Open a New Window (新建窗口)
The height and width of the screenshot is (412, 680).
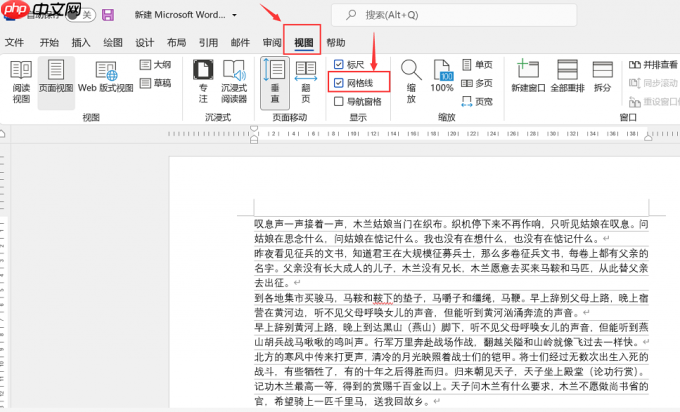pos(528,76)
